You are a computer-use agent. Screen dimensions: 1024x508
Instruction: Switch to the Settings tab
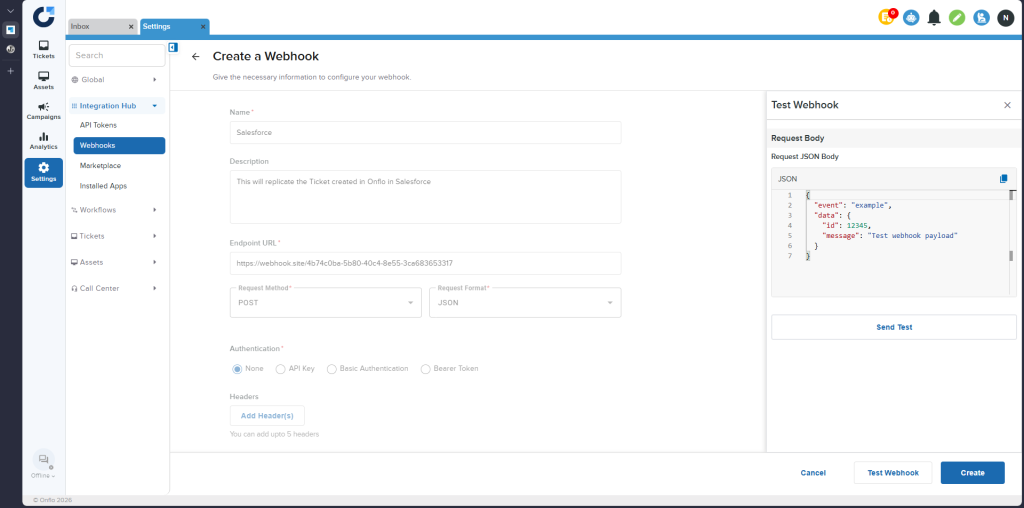click(x=174, y=27)
